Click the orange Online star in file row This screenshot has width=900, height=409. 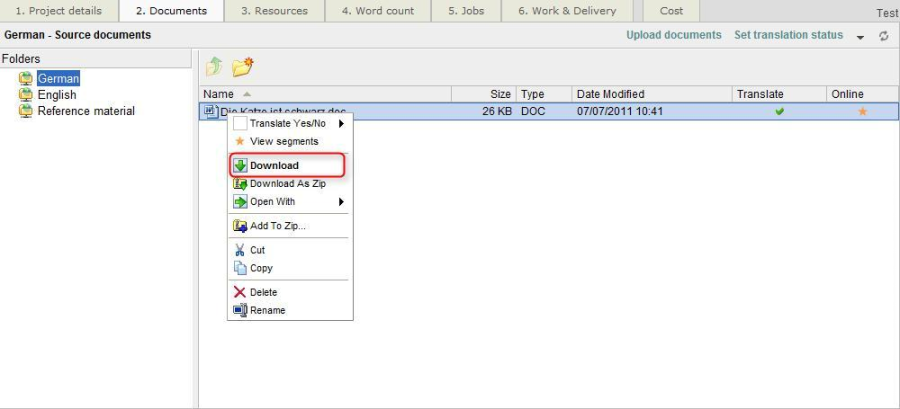pyautogui.click(x=863, y=111)
